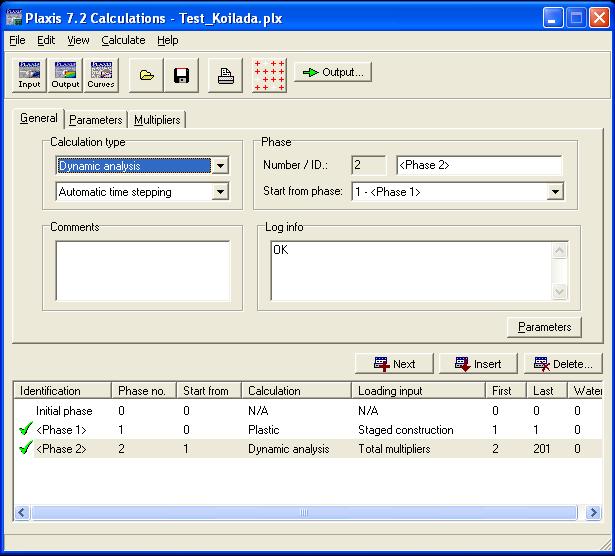Screen dimensions: 615x556
Task: Open the Help menu
Action: (167, 40)
